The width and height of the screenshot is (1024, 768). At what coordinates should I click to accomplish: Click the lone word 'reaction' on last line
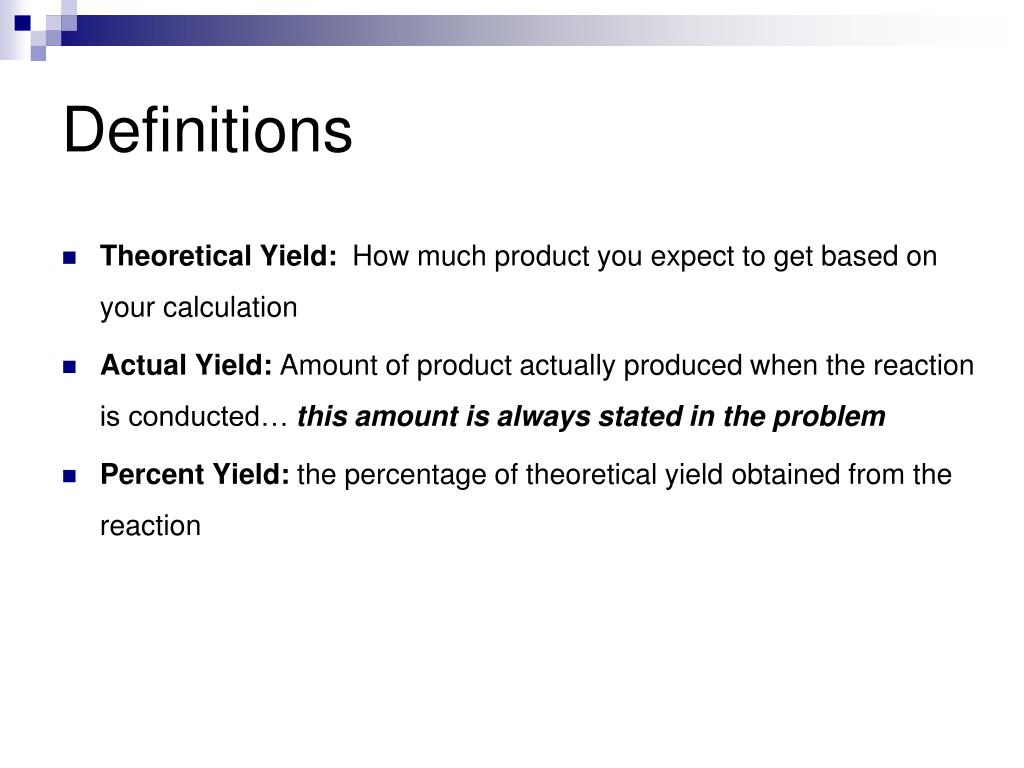[150, 526]
